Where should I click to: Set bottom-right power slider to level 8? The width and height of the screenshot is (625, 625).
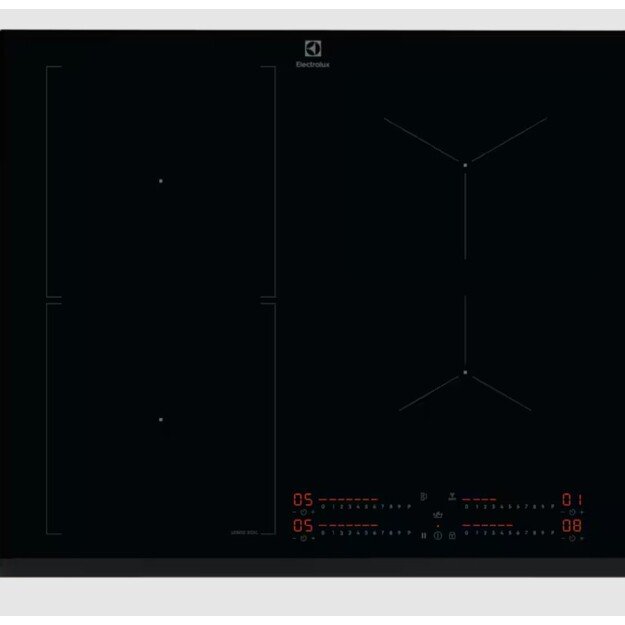click(x=534, y=533)
